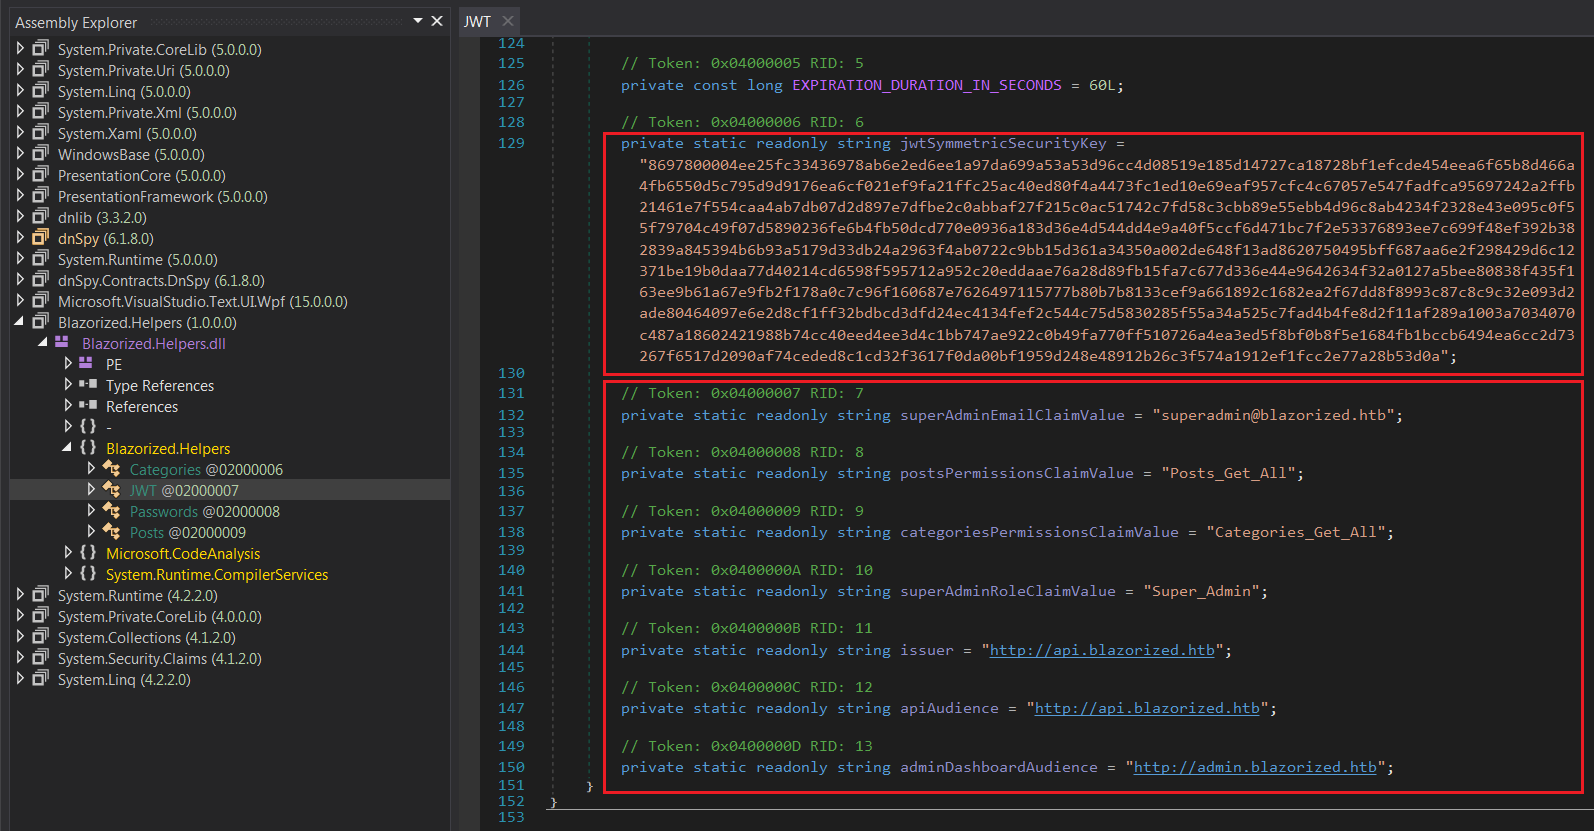The image size is (1594, 831).
Task: Close the JWT tab
Action: pyautogui.click(x=508, y=21)
